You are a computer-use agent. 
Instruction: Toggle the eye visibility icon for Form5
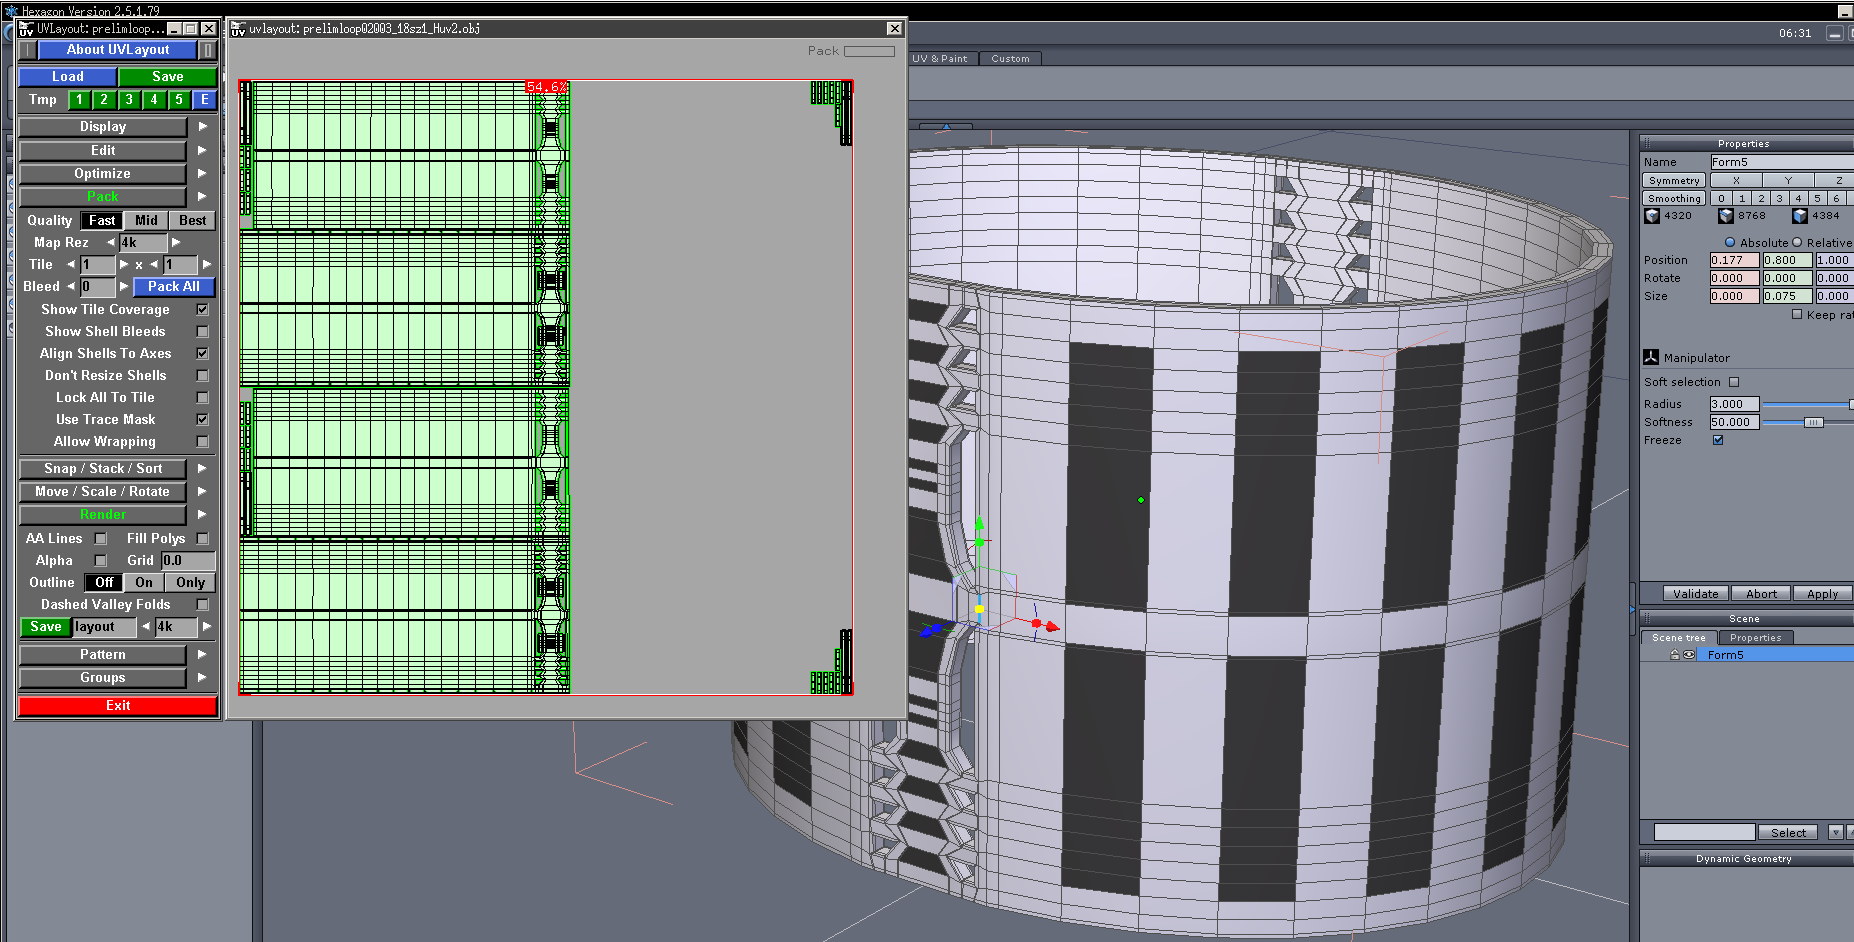[x=1689, y=655]
